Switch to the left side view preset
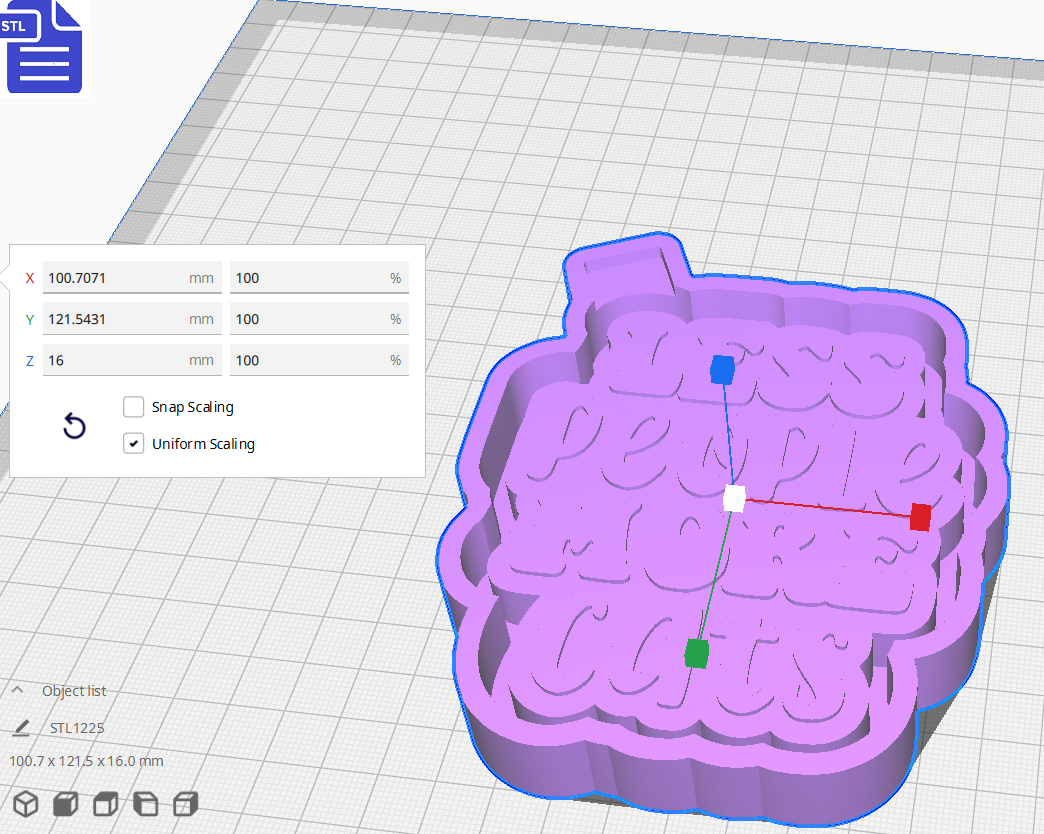Image resolution: width=1044 pixels, height=834 pixels. 144,803
